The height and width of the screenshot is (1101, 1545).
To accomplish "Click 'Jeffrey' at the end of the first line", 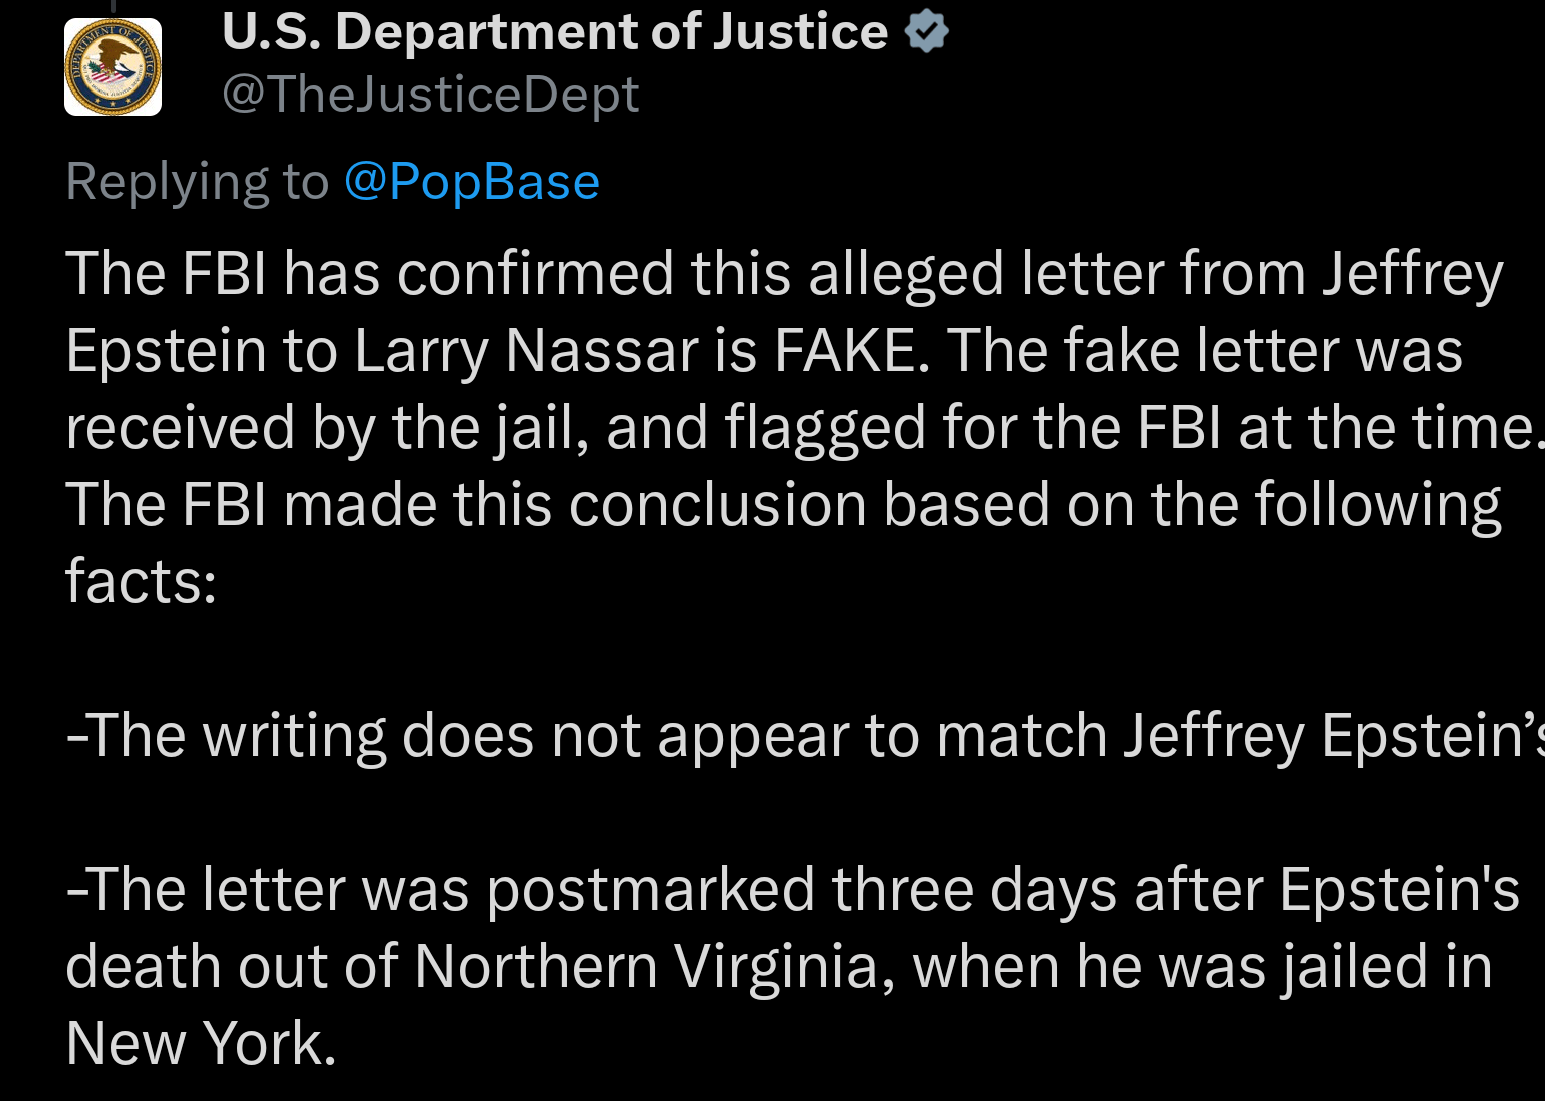I will 1412,274.
